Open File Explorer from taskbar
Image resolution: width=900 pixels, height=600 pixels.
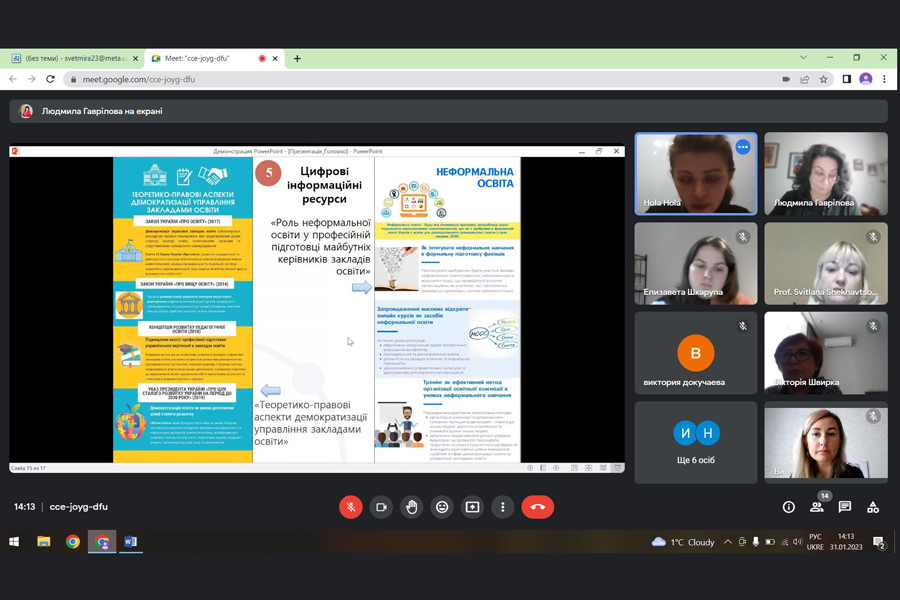(44, 541)
